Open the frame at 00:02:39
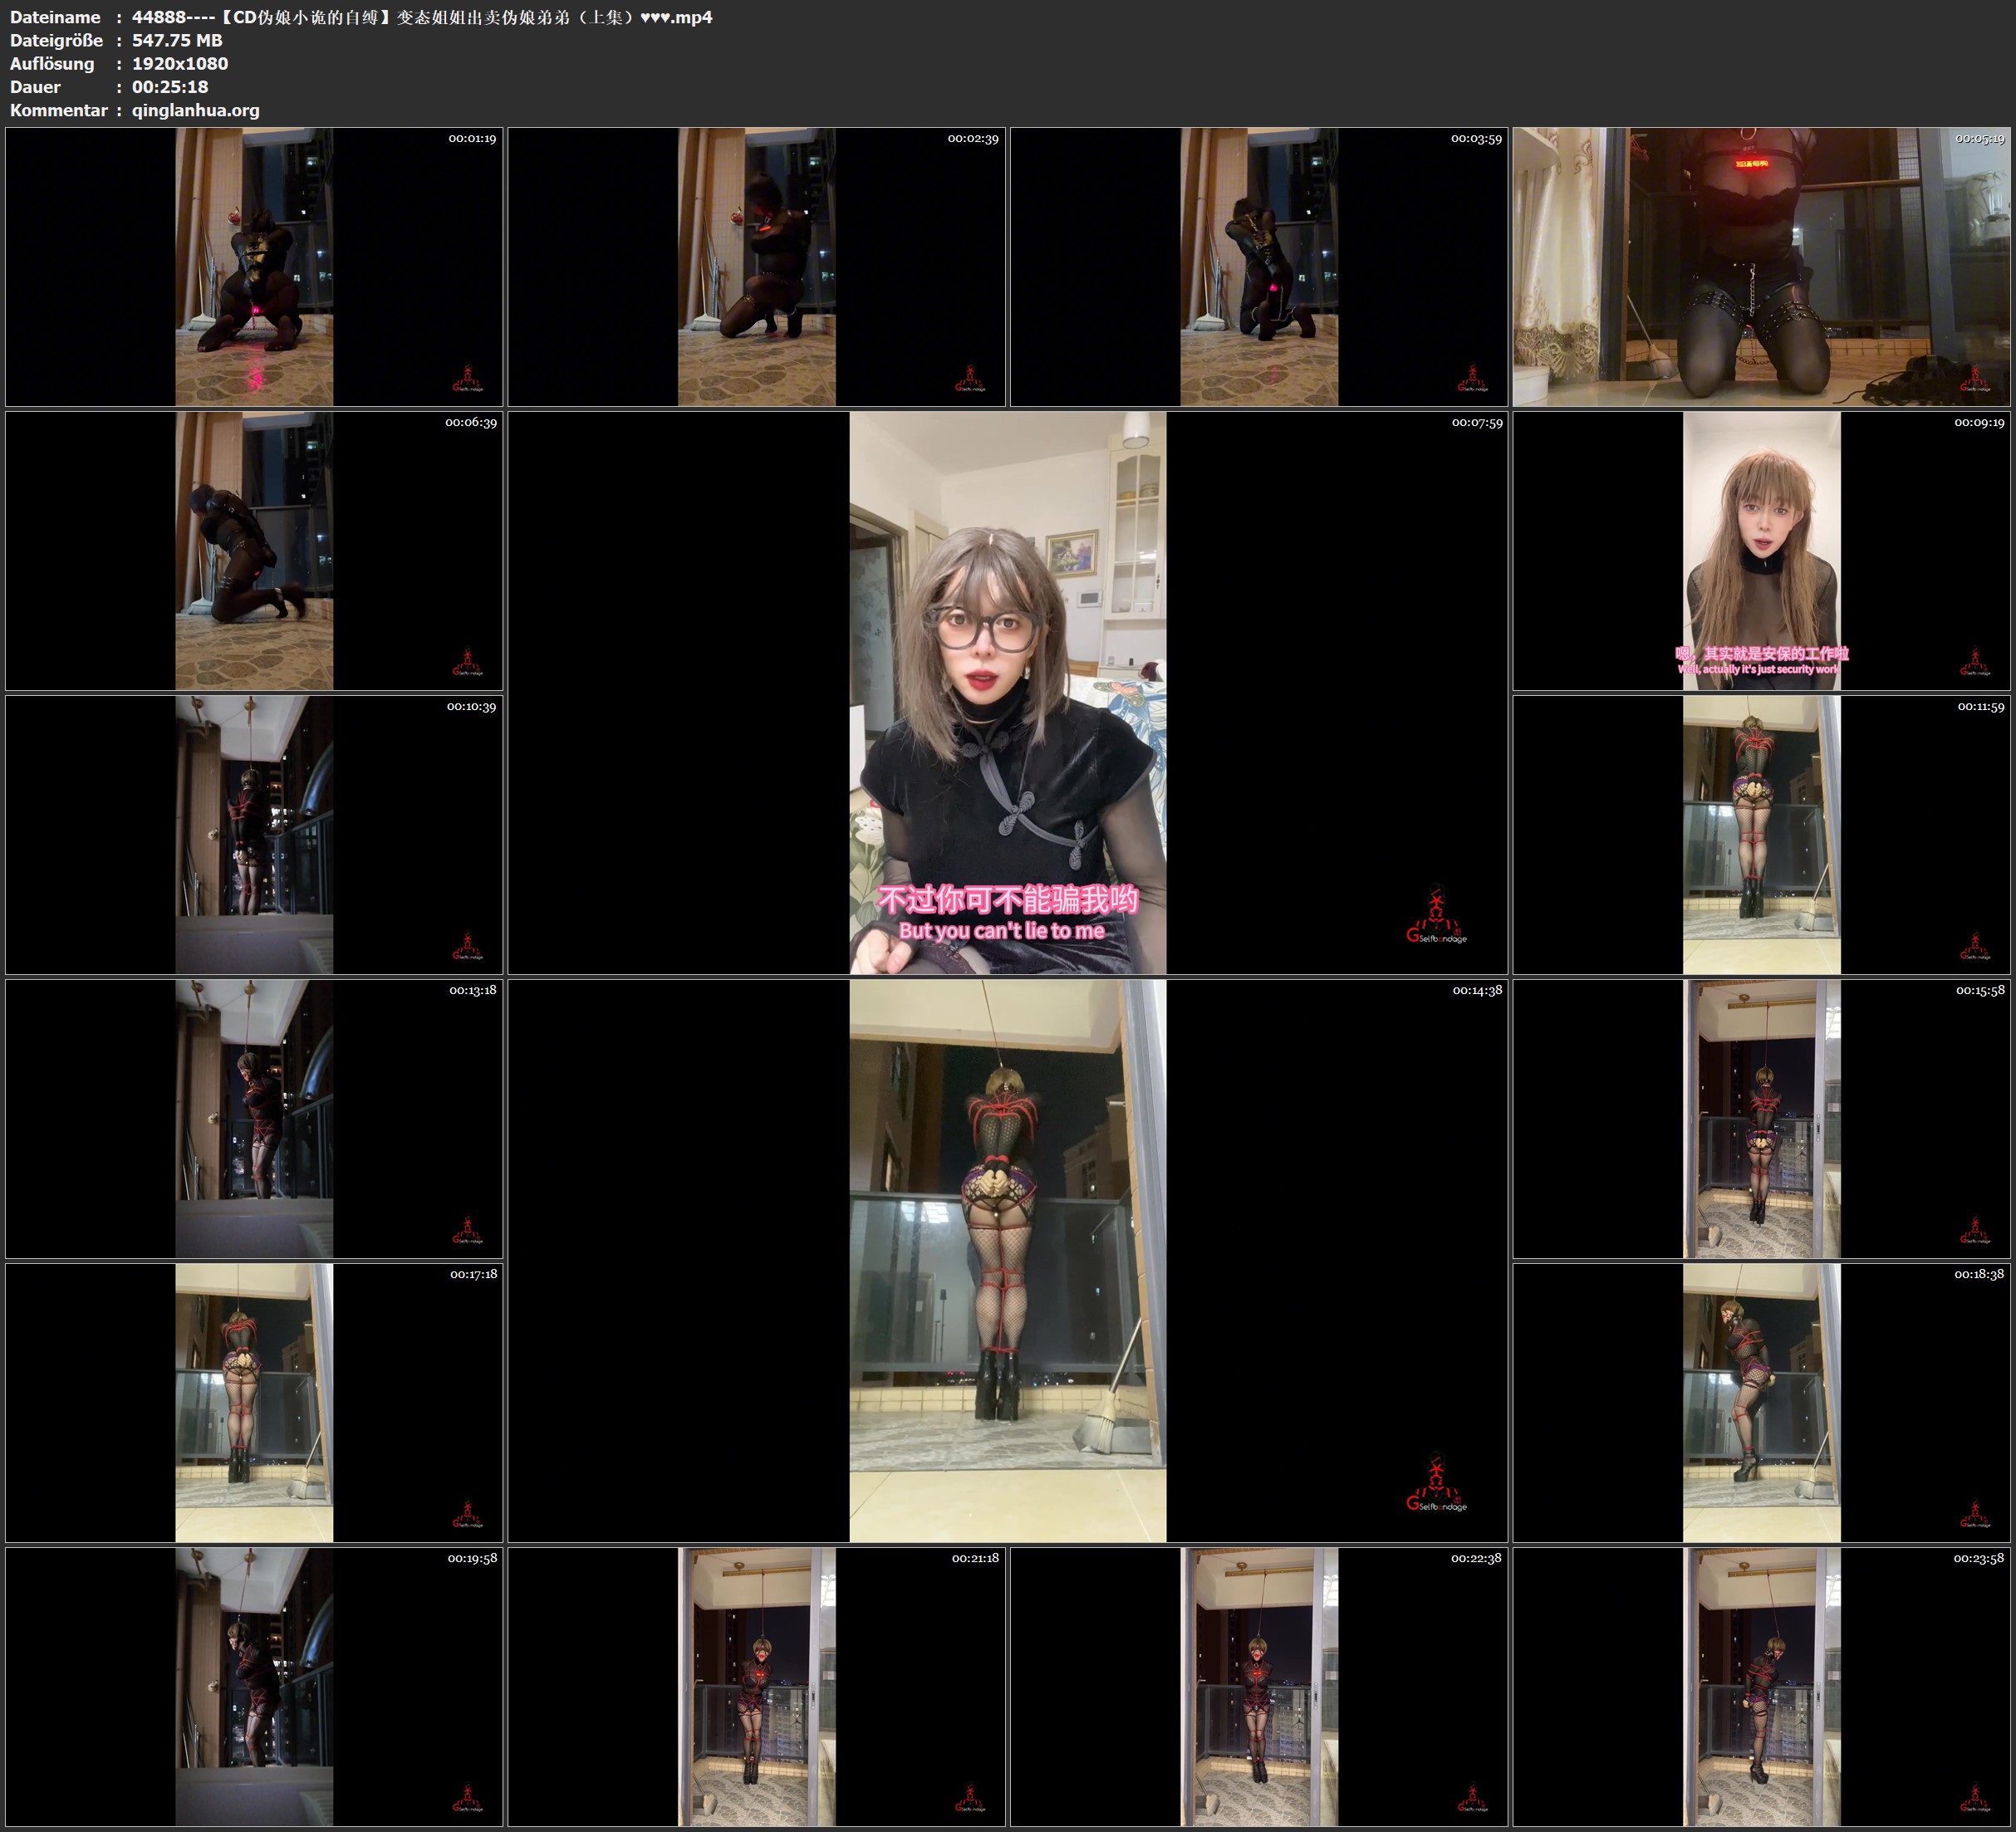 tap(756, 266)
